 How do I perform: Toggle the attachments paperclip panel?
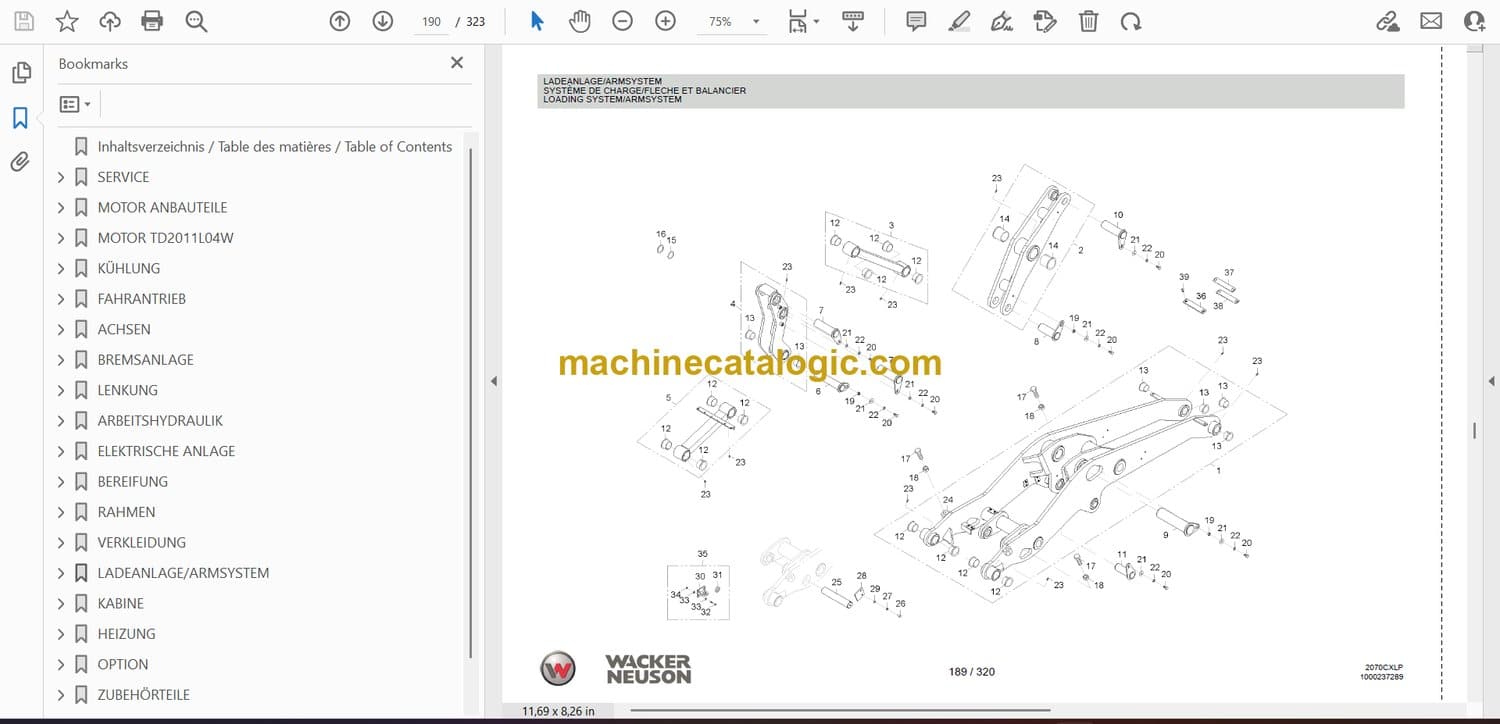click(x=20, y=162)
